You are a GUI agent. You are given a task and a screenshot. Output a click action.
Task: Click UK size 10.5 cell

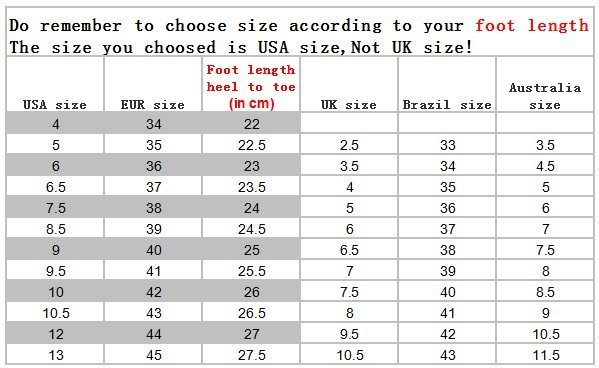(350, 355)
